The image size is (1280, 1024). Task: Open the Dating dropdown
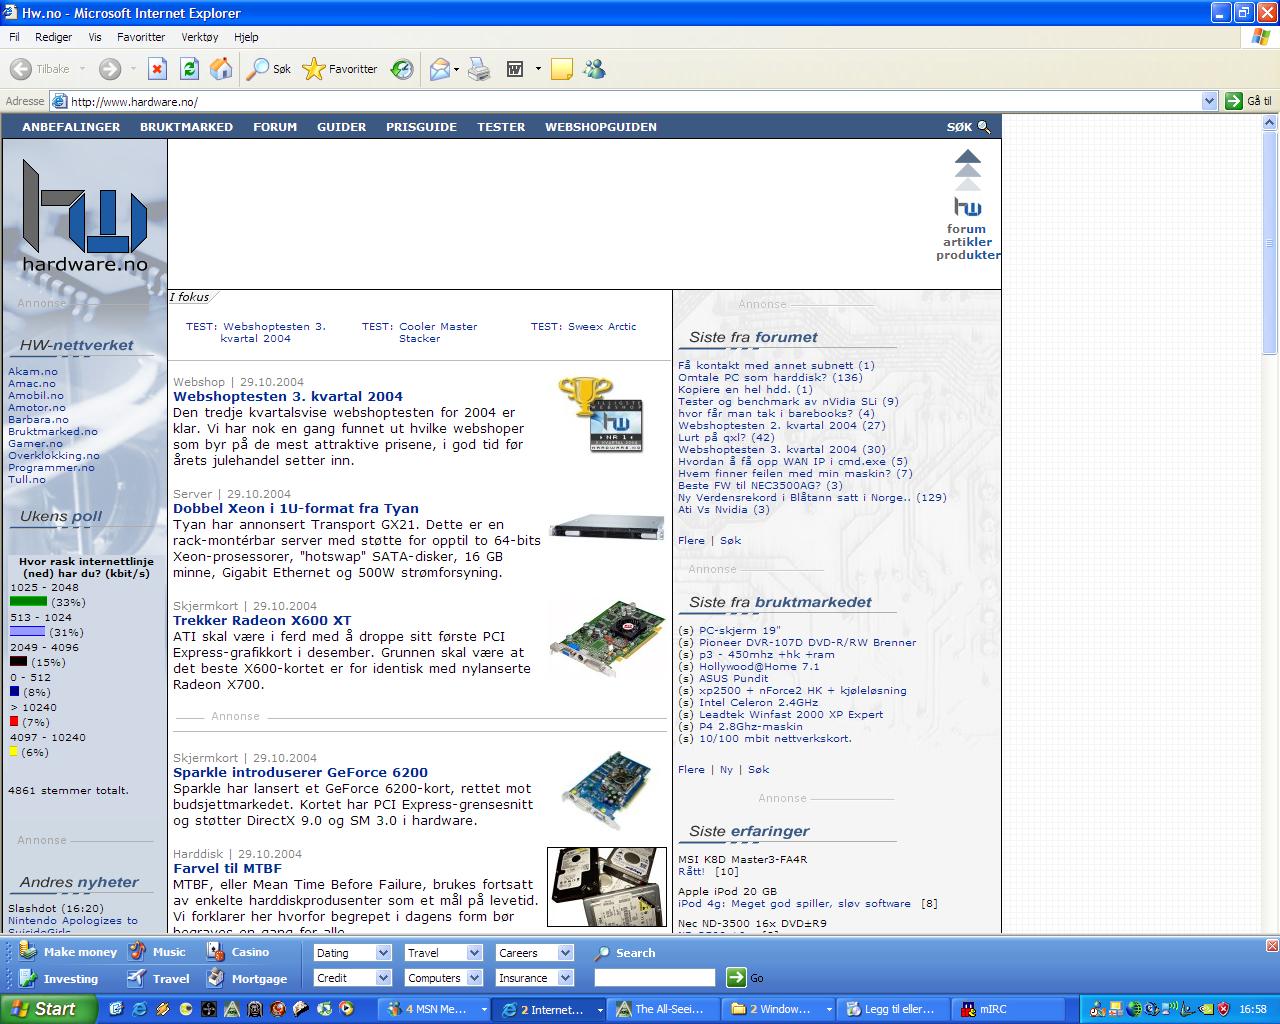[x=352, y=952]
